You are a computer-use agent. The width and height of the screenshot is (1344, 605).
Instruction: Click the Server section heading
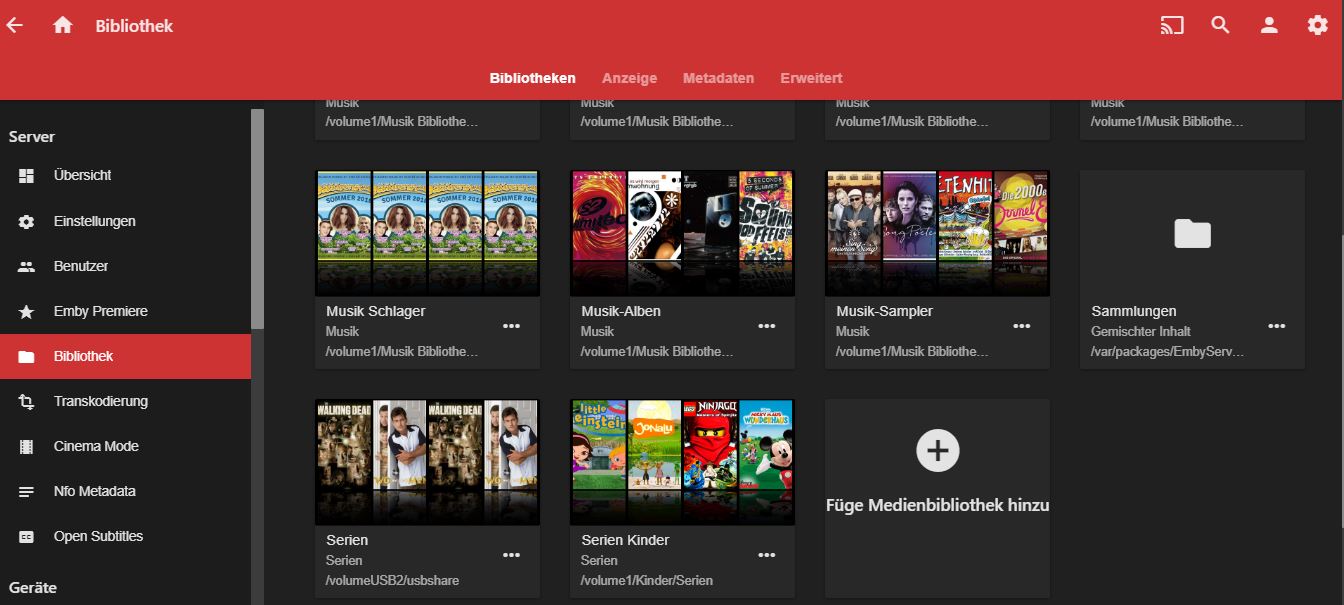tap(32, 137)
